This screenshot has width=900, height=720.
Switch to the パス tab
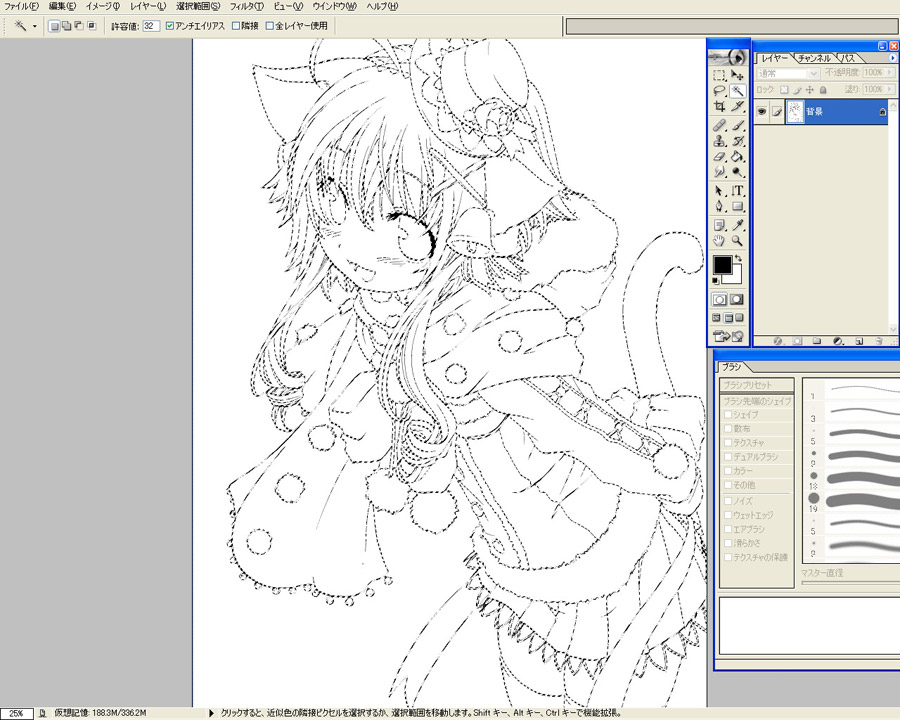click(x=849, y=58)
